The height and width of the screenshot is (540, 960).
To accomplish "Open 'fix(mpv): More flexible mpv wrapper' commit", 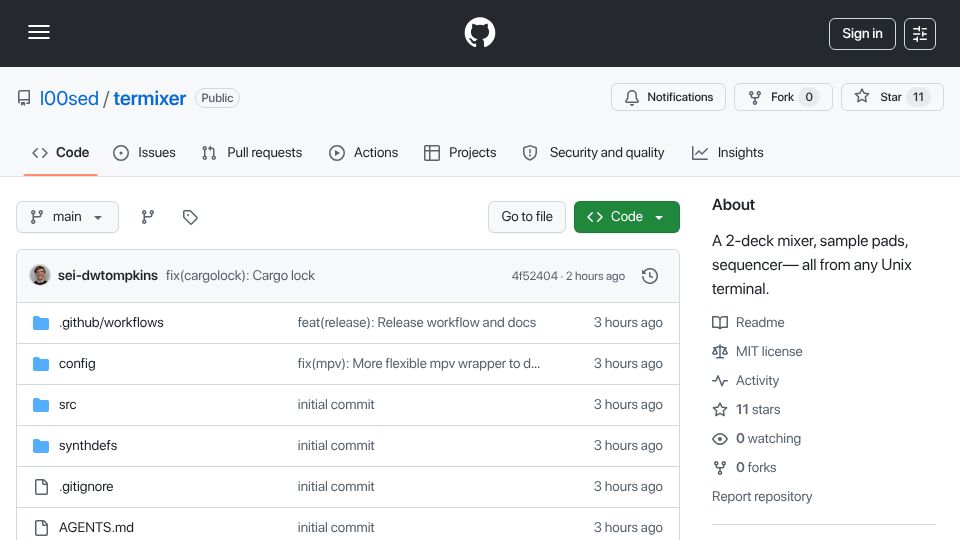I will (418, 364).
